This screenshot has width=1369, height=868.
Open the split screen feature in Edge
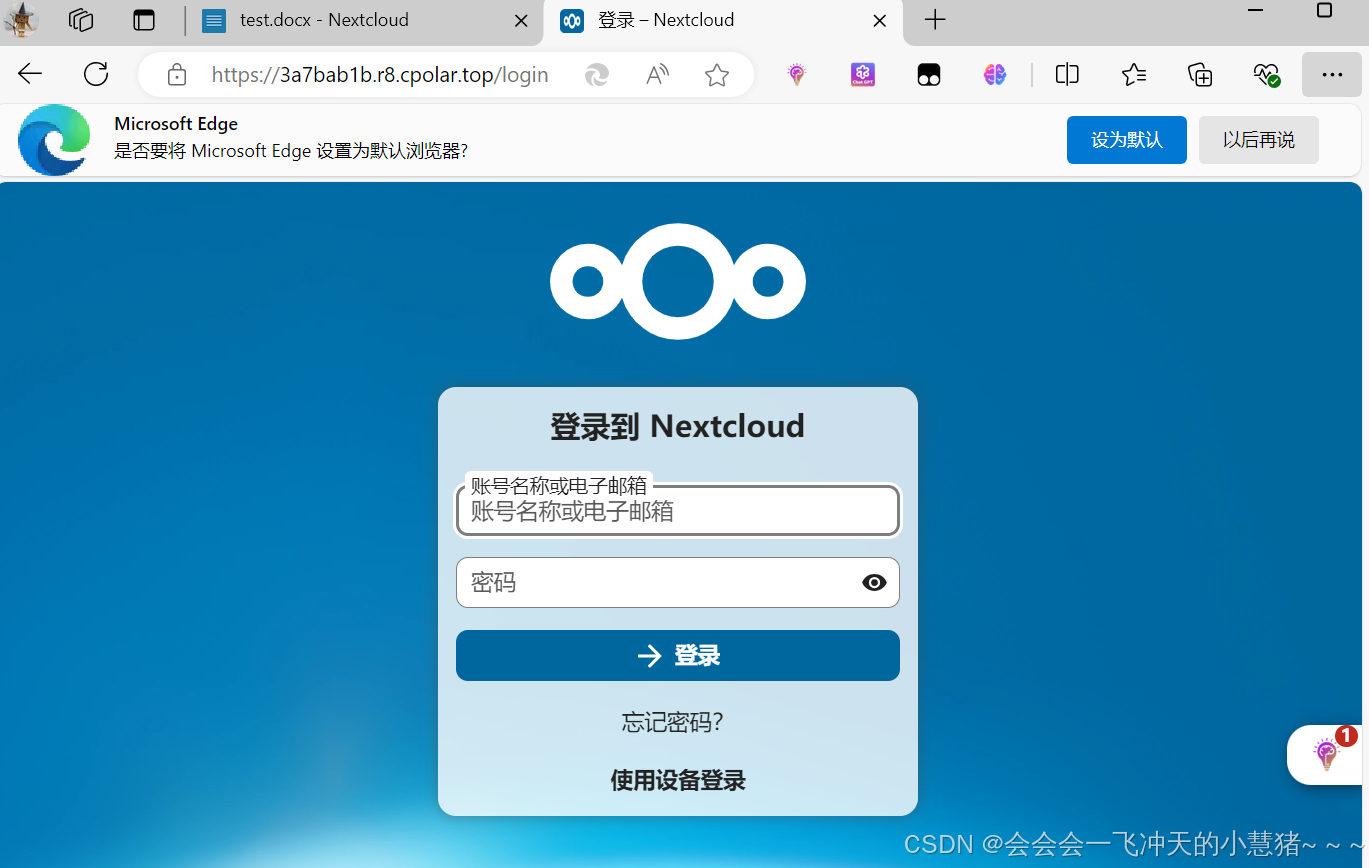point(1066,74)
